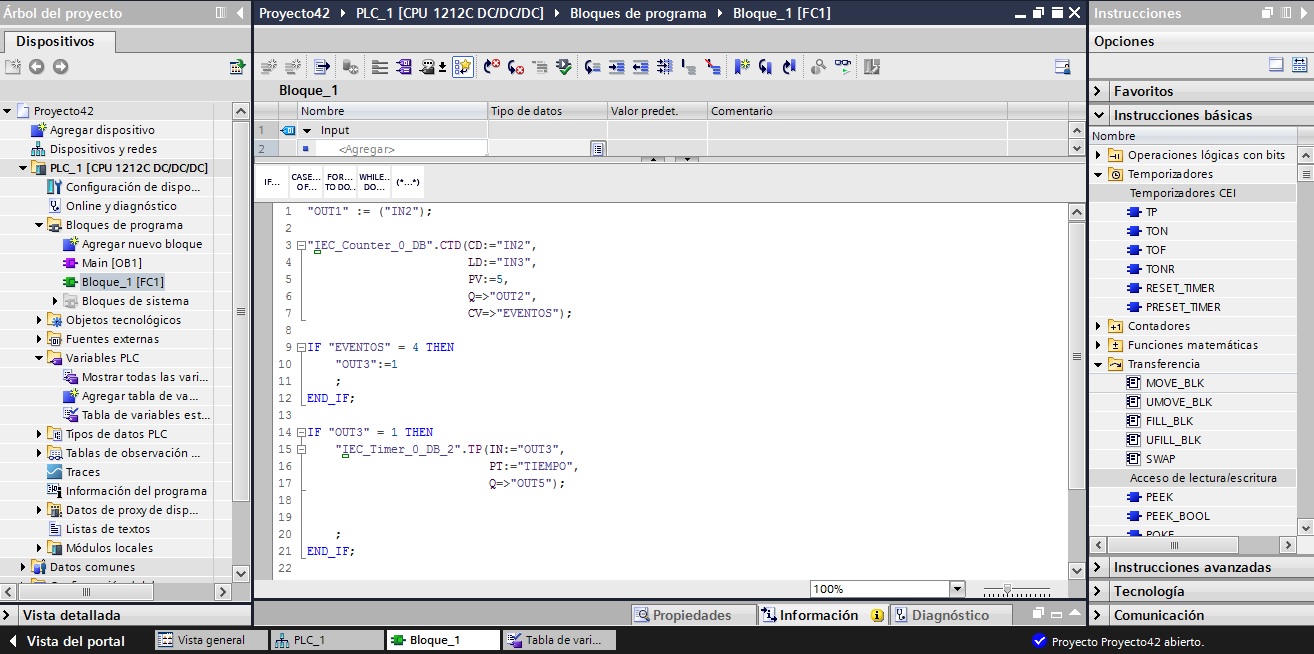1314x654 pixels.
Task: Click the Información del programa icon
Action: click(55, 491)
